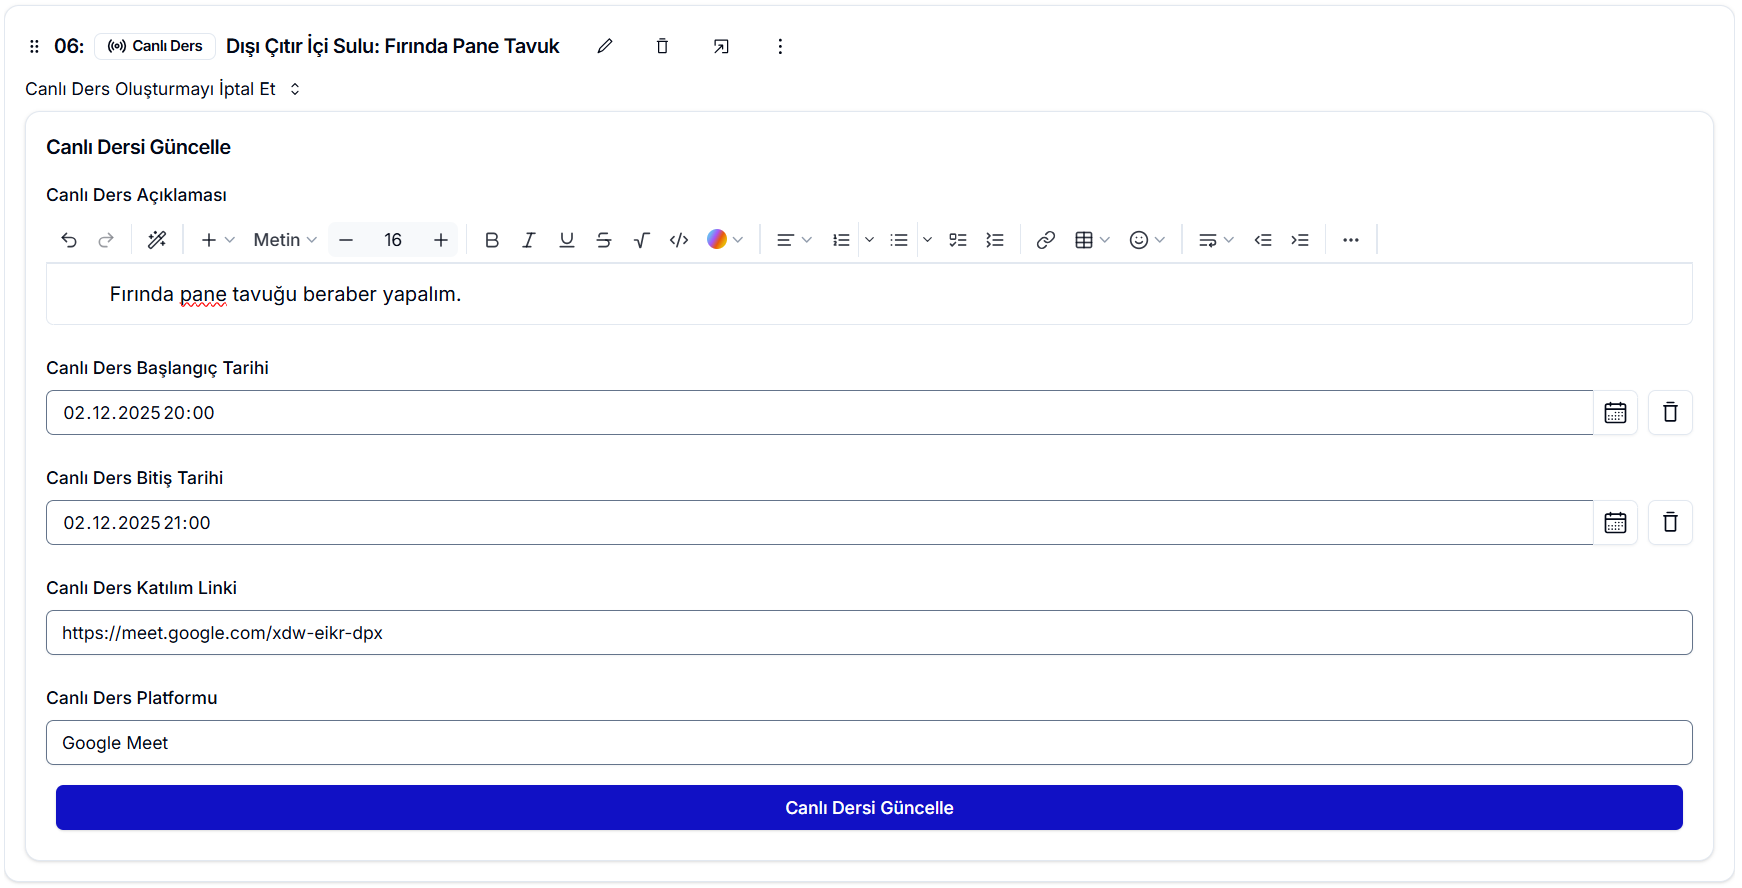Toggle bold formatting

point(491,240)
